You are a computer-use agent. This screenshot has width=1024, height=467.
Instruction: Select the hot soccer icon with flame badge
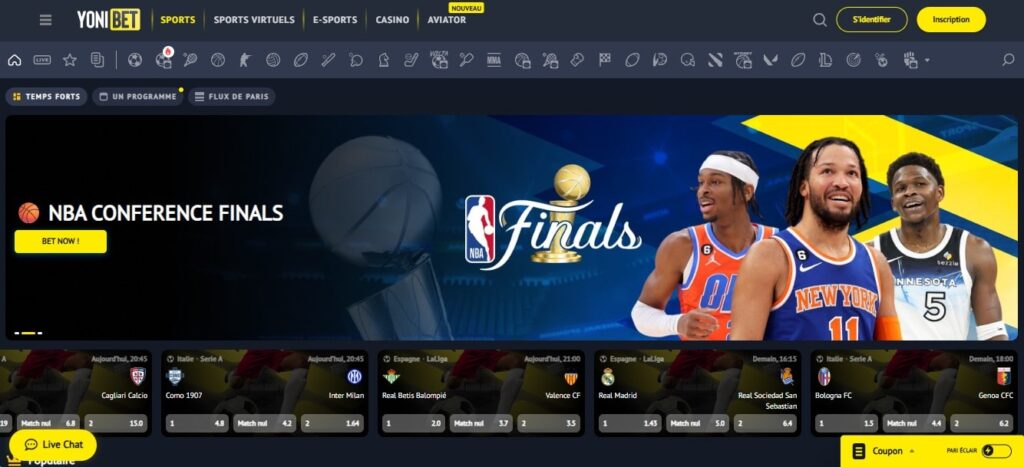click(x=163, y=59)
